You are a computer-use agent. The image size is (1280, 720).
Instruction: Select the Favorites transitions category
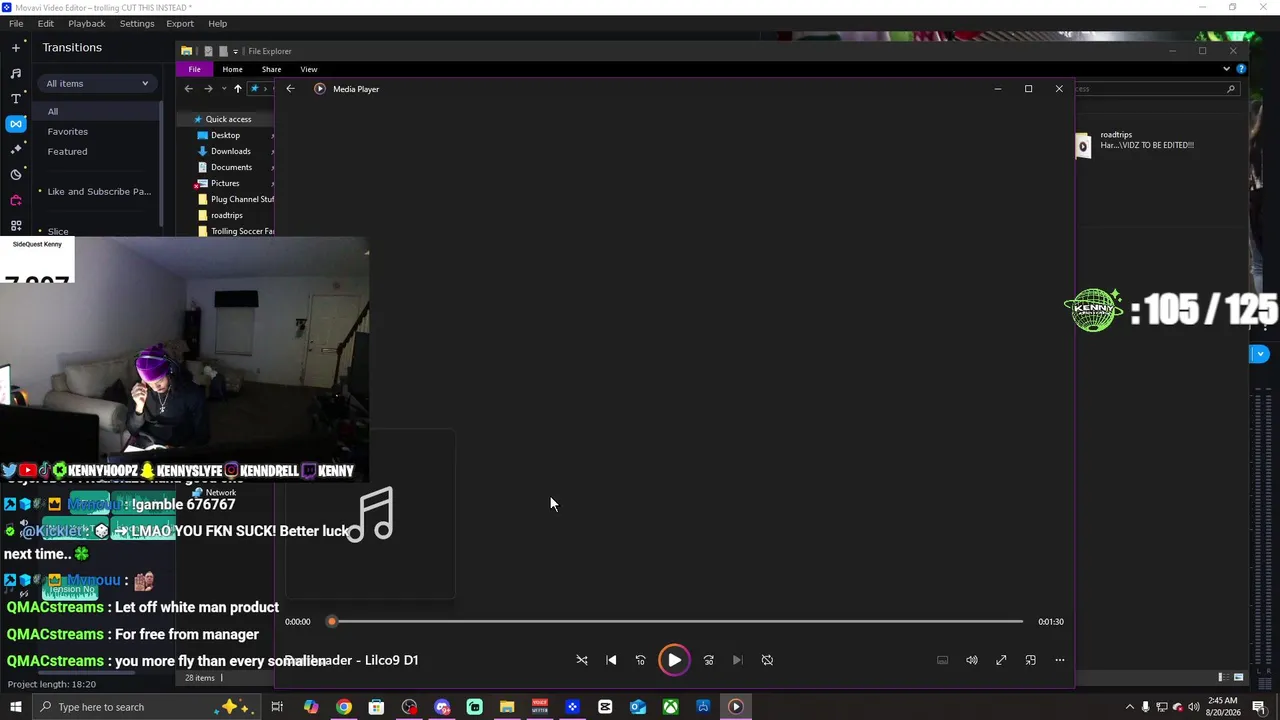(68, 131)
